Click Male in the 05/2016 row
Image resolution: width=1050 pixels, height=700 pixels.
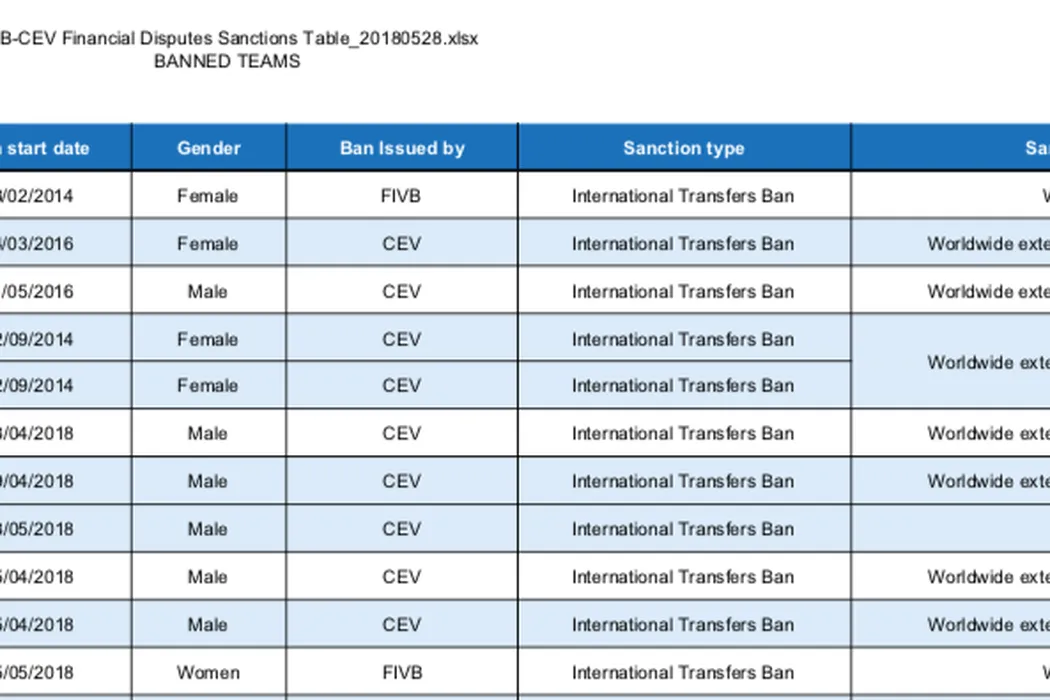point(208,292)
